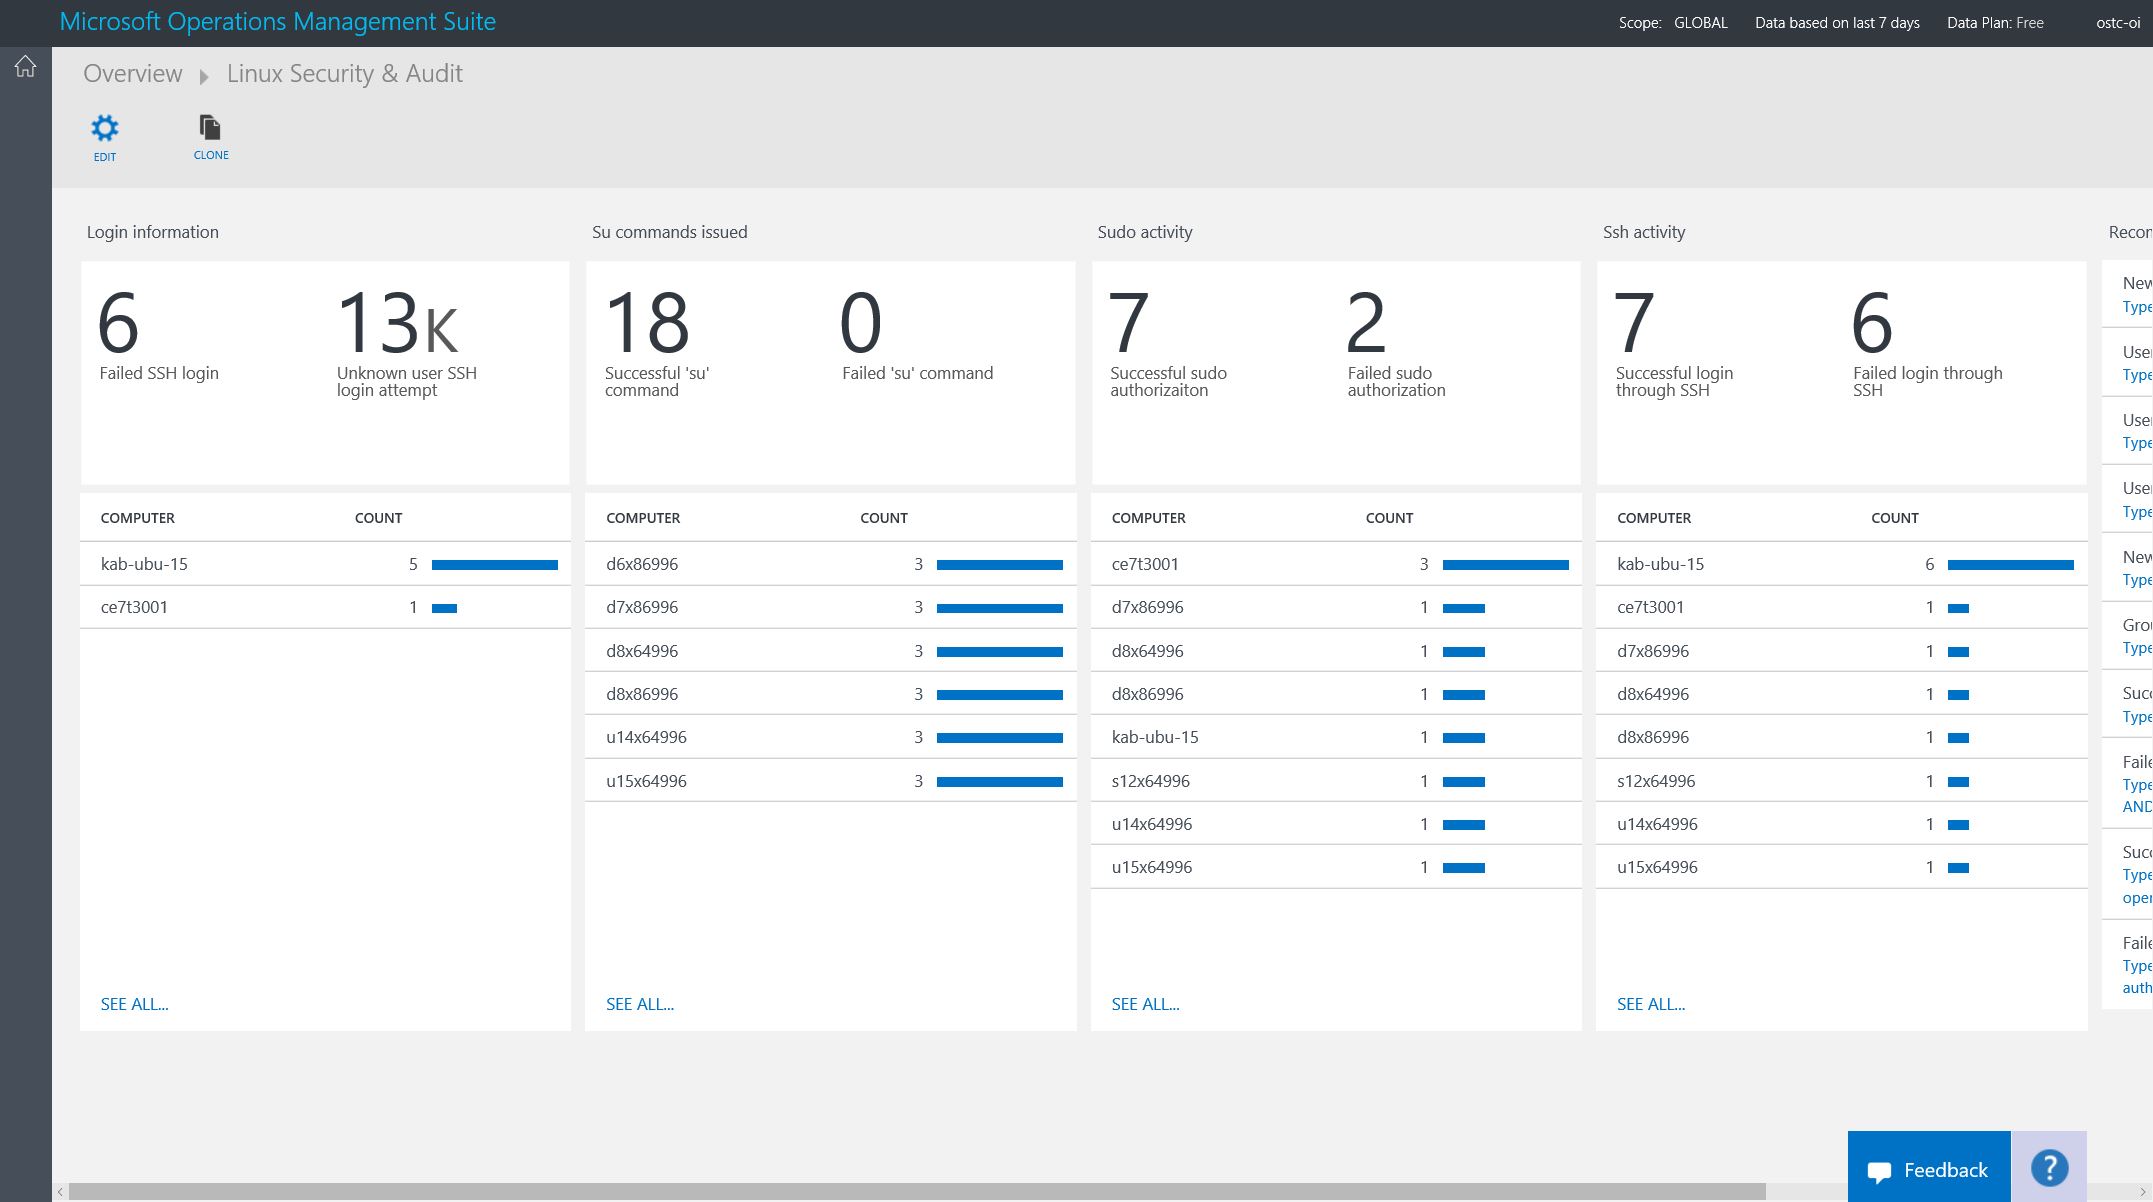Click Data based on last 7 days

pos(1837,23)
